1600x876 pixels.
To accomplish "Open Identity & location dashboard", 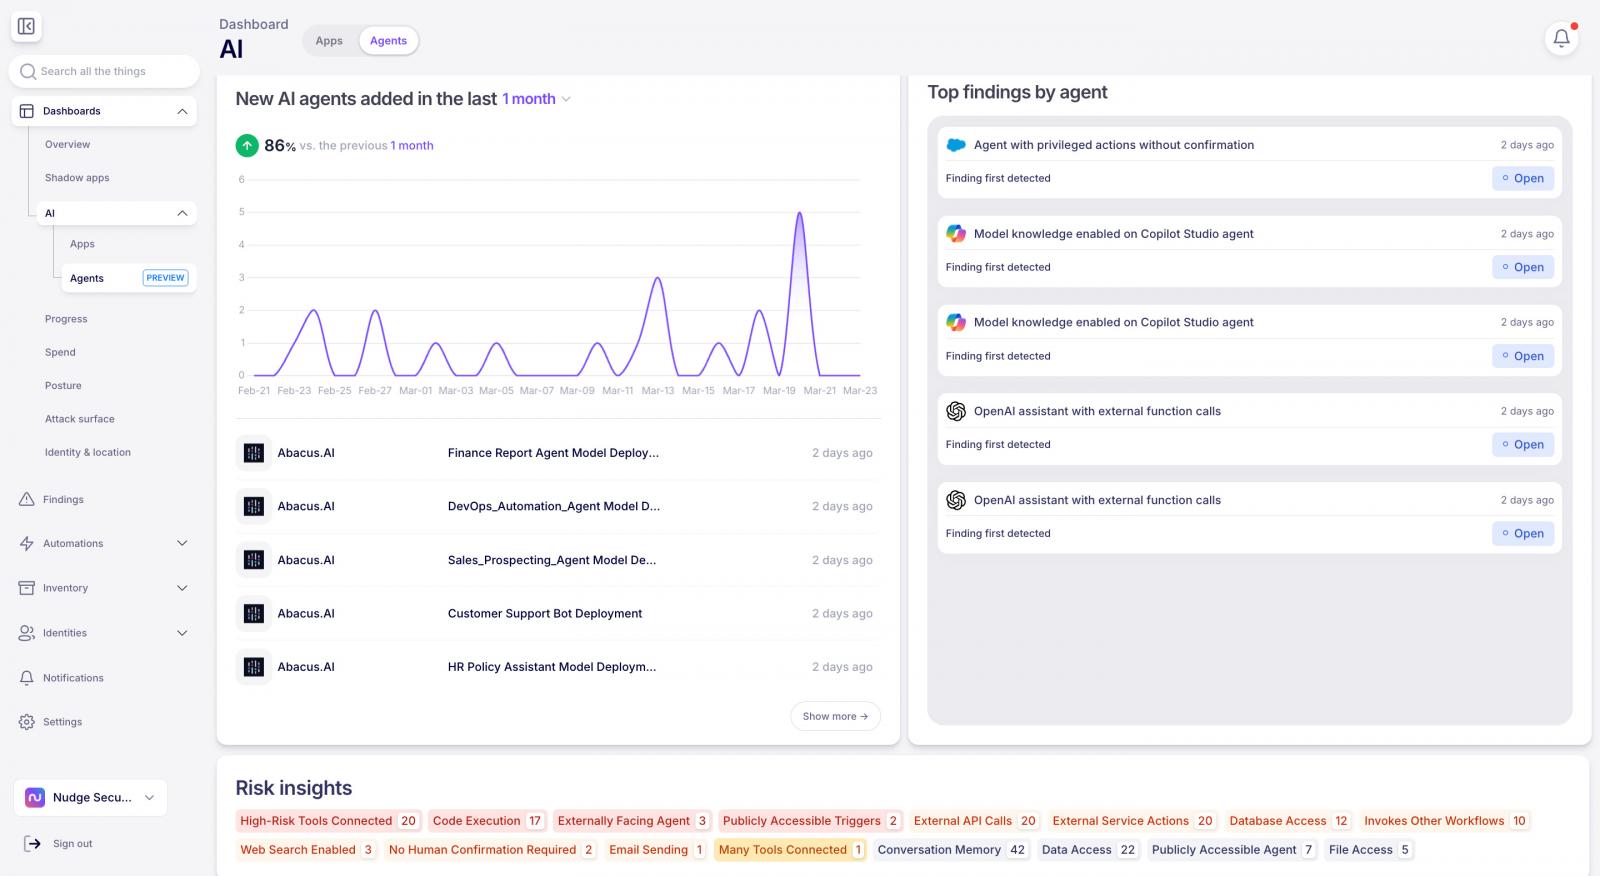I will tap(88, 452).
